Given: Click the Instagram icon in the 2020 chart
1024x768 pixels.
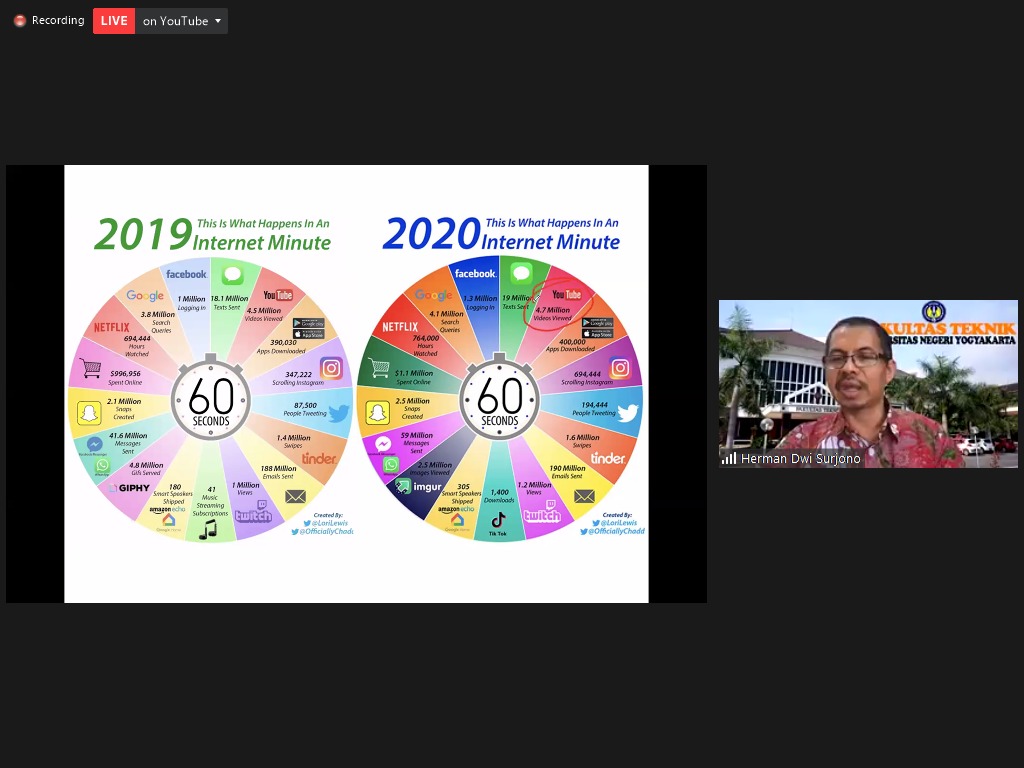Looking at the screenshot, I should coord(620,368).
